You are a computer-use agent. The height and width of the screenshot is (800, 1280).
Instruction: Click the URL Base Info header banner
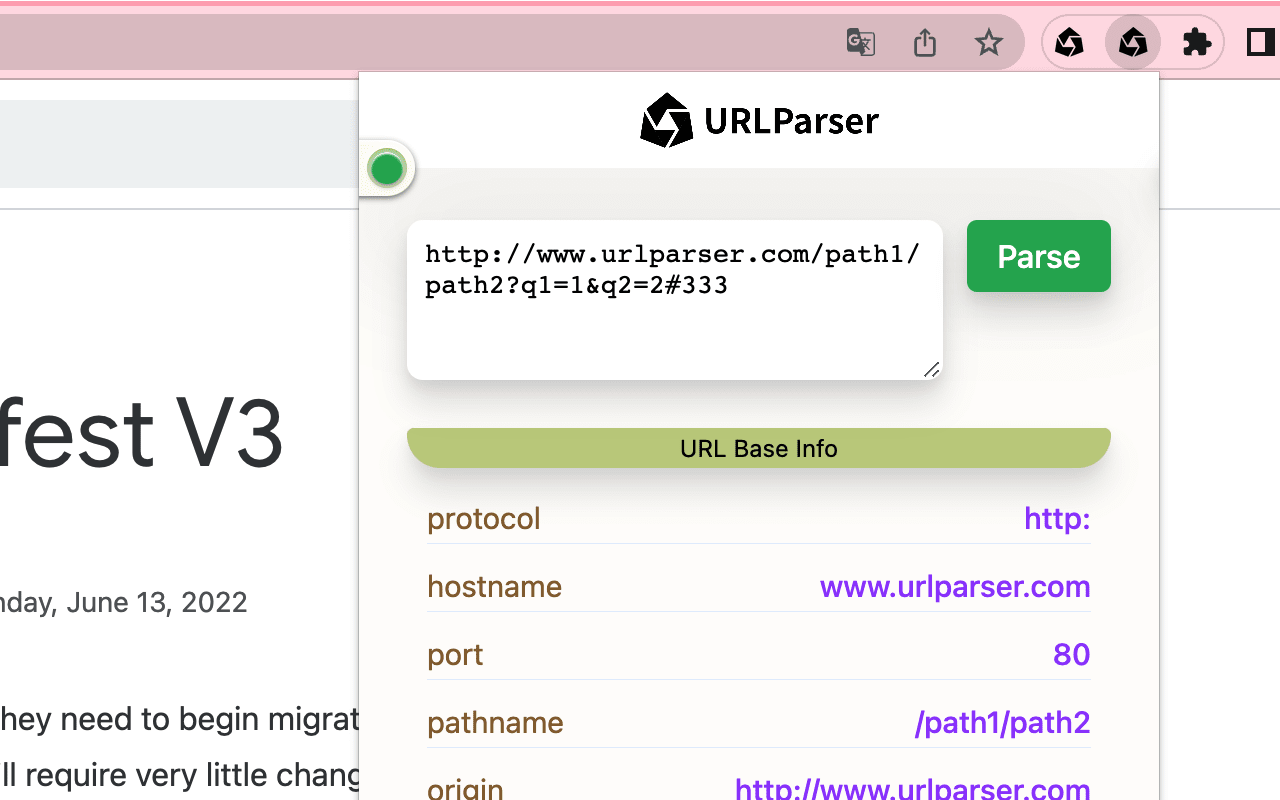tap(758, 448)
